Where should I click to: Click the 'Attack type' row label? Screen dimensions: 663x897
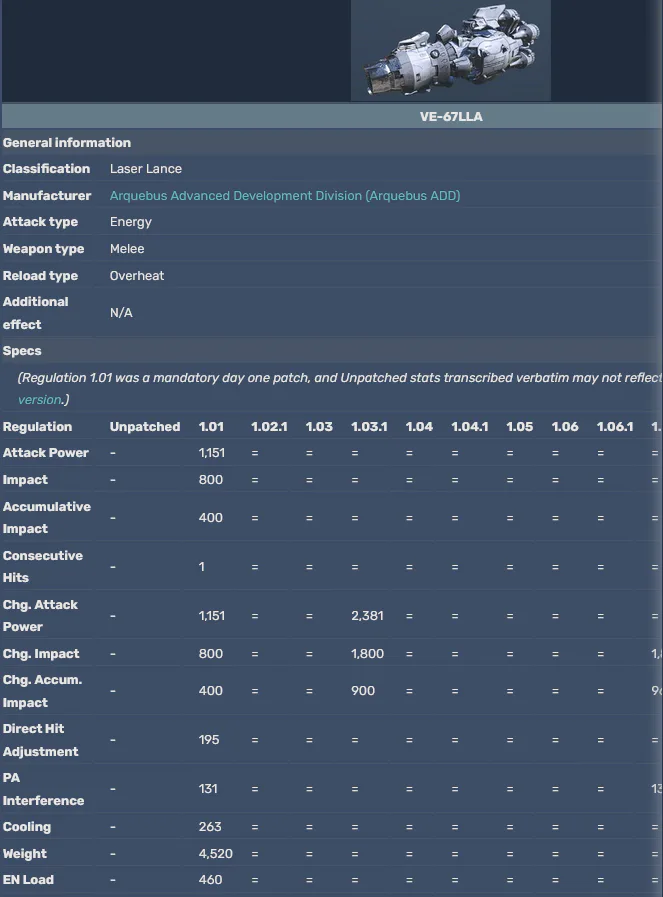coord(40,222)
